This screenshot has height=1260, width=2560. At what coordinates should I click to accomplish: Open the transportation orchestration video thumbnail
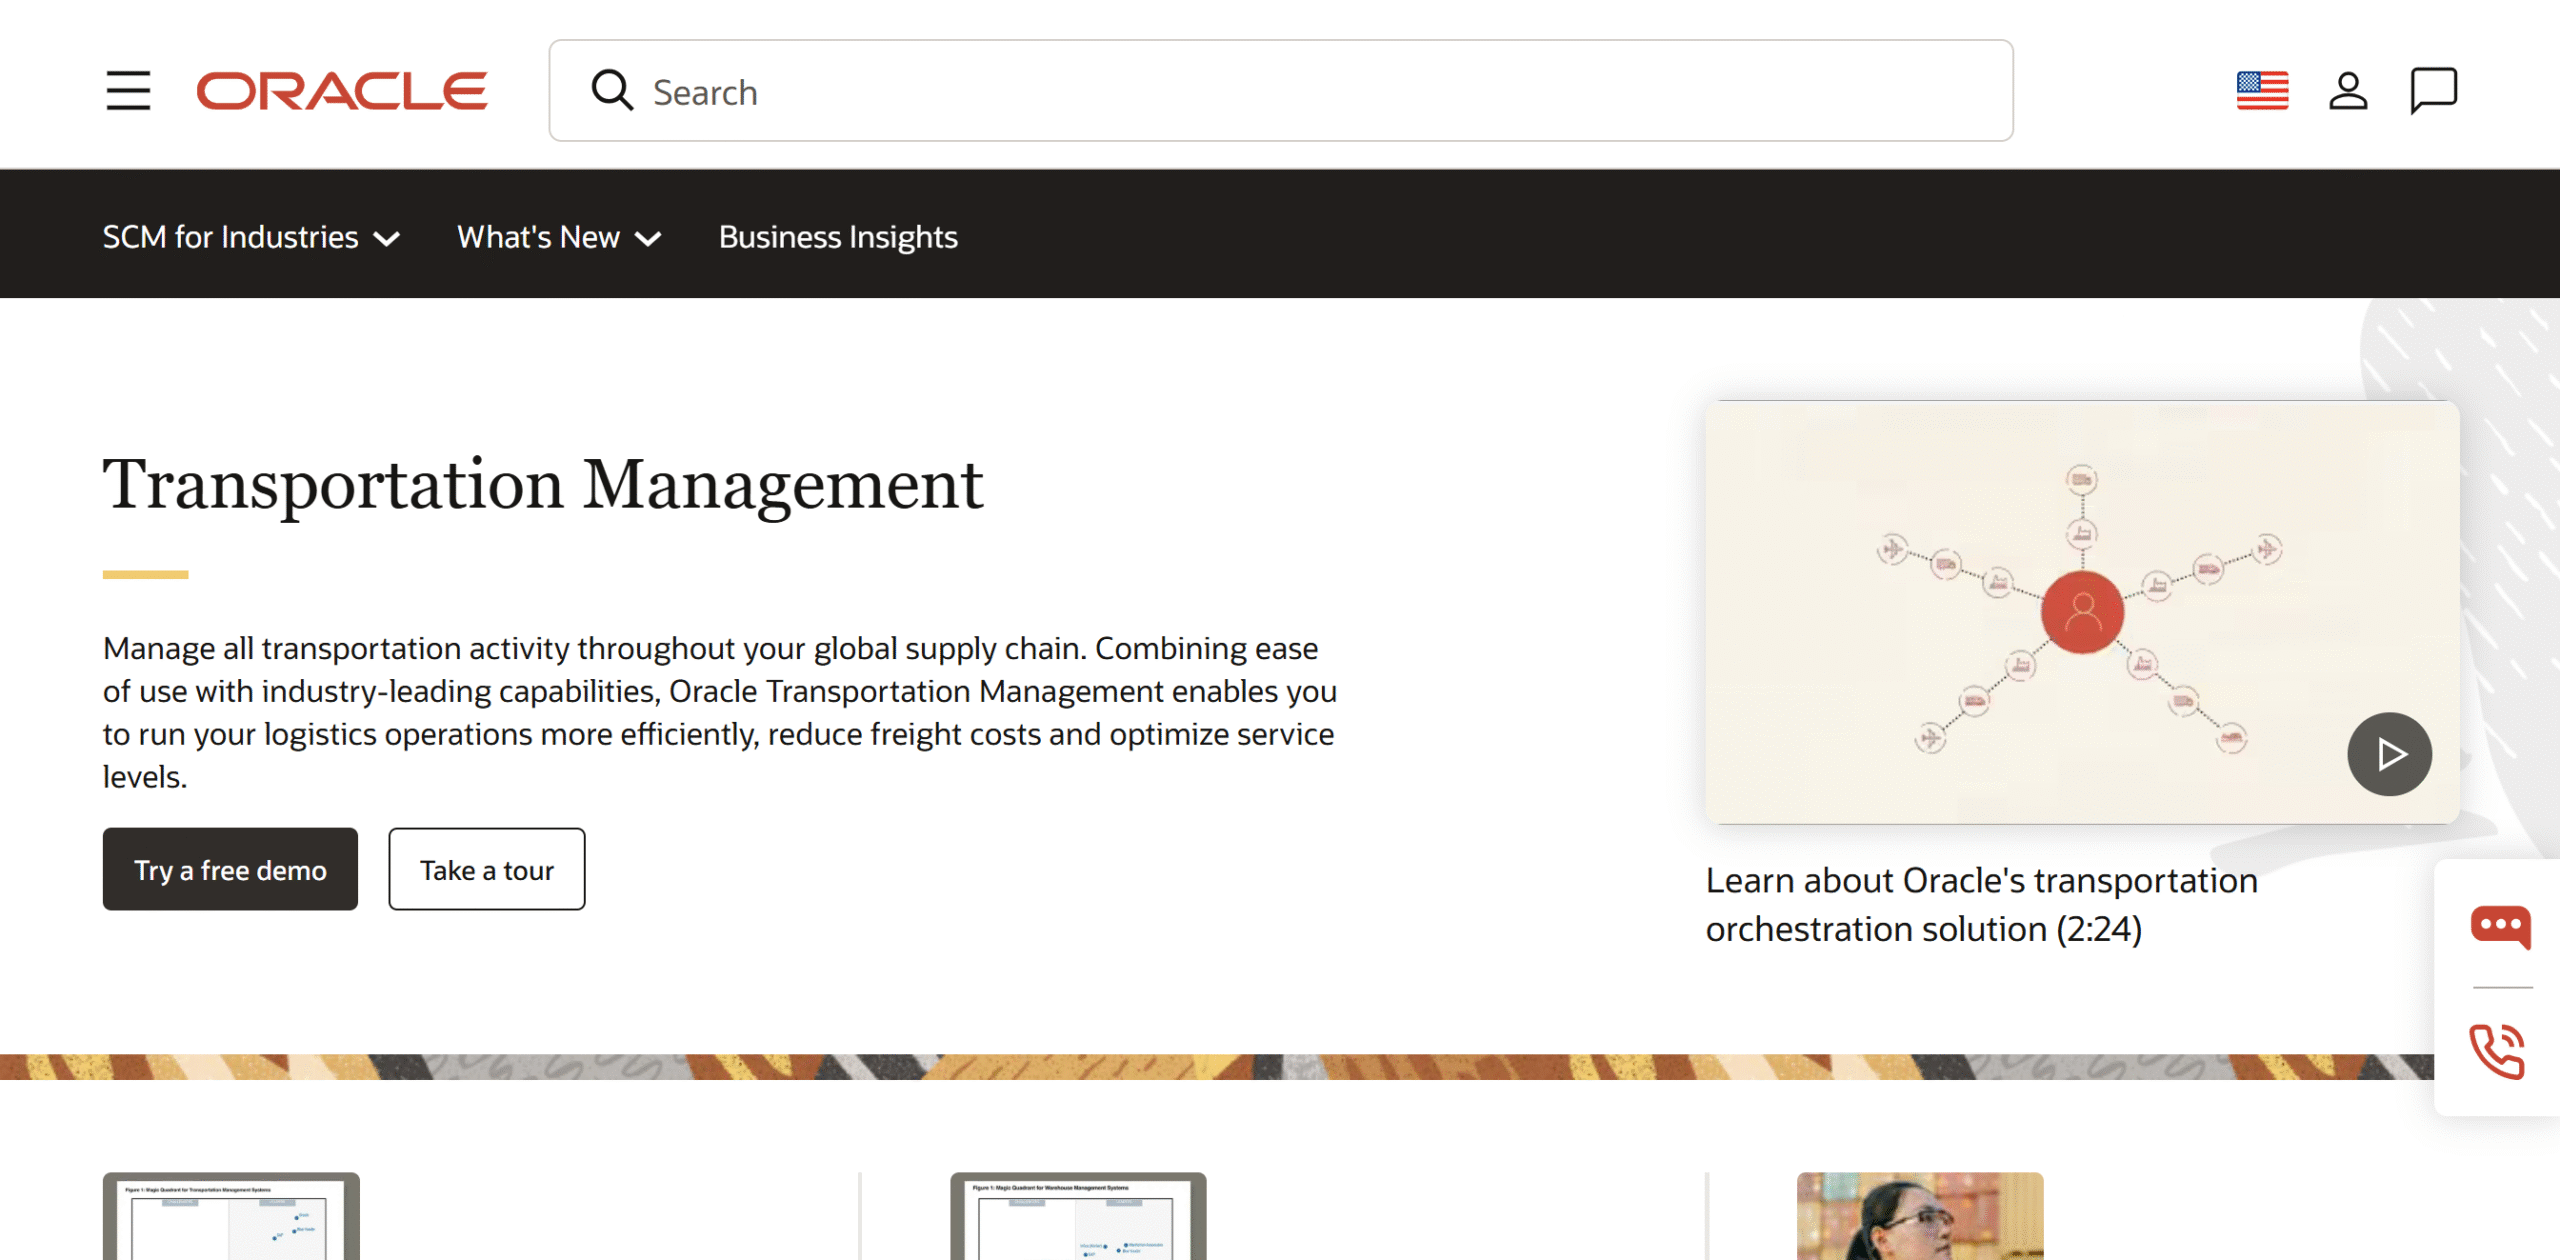click(2082, 612)
